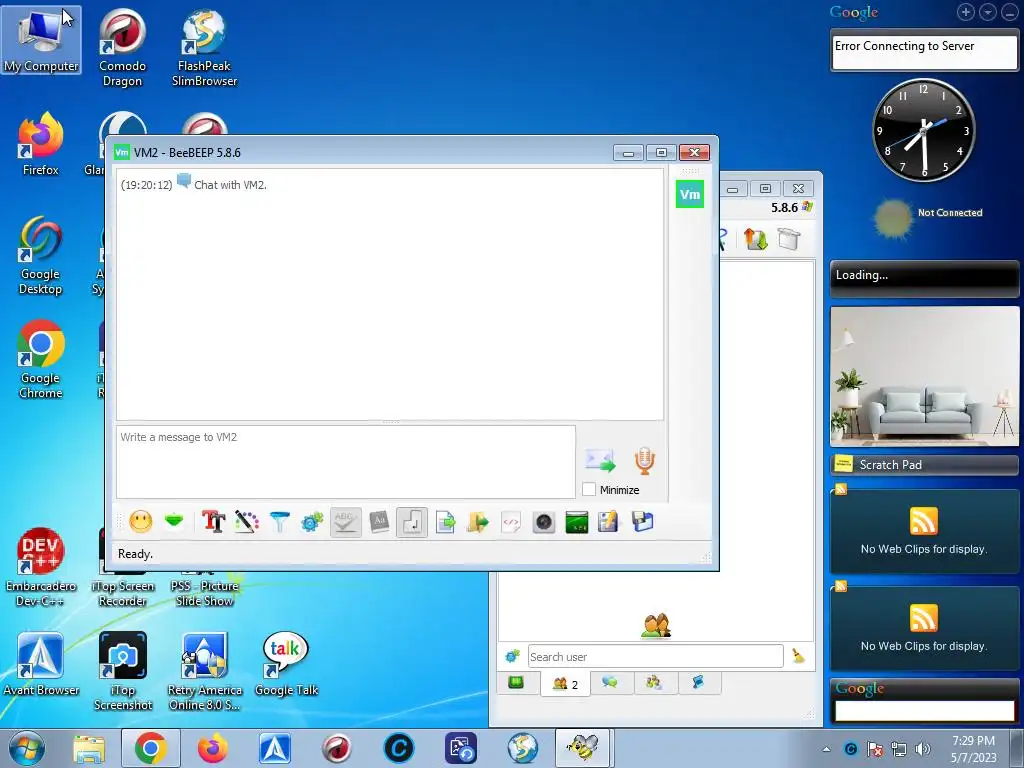
Task: Click the living room photo gadget
Action: (924, 376)
